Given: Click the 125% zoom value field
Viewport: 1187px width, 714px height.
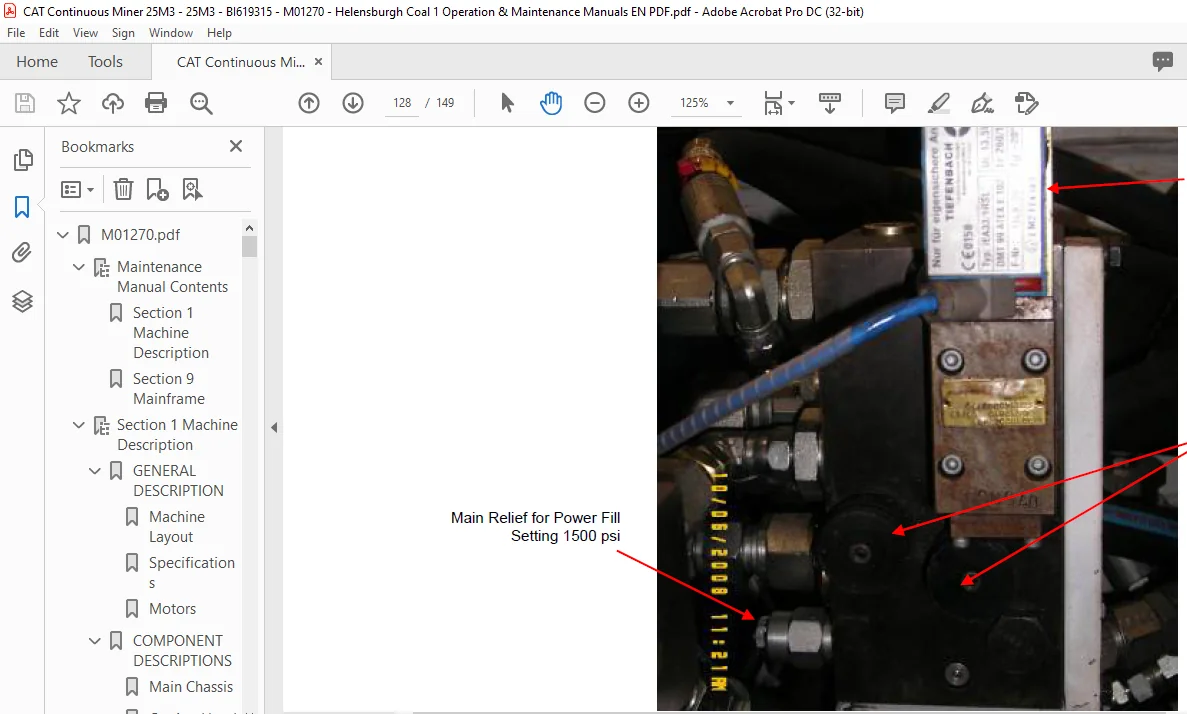Looking at the screenshot, I should [694, 103].
